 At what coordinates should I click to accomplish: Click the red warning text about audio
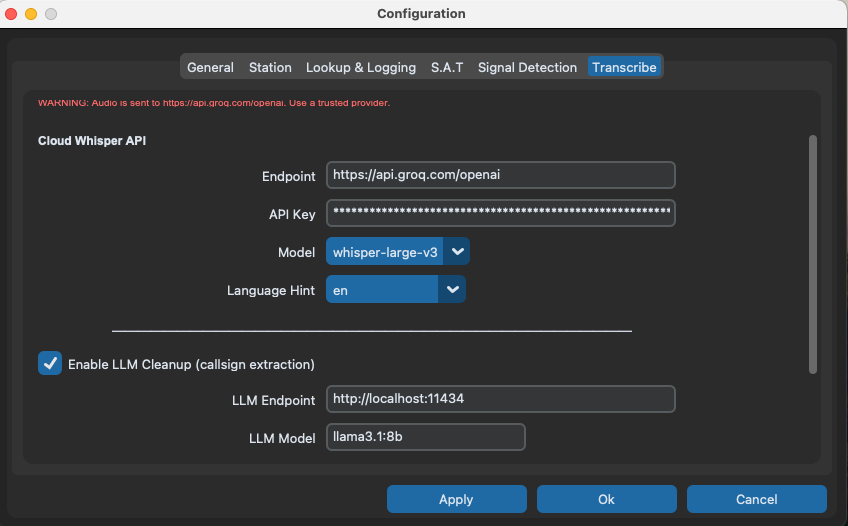pyautogui.click(x=214, y=103)
